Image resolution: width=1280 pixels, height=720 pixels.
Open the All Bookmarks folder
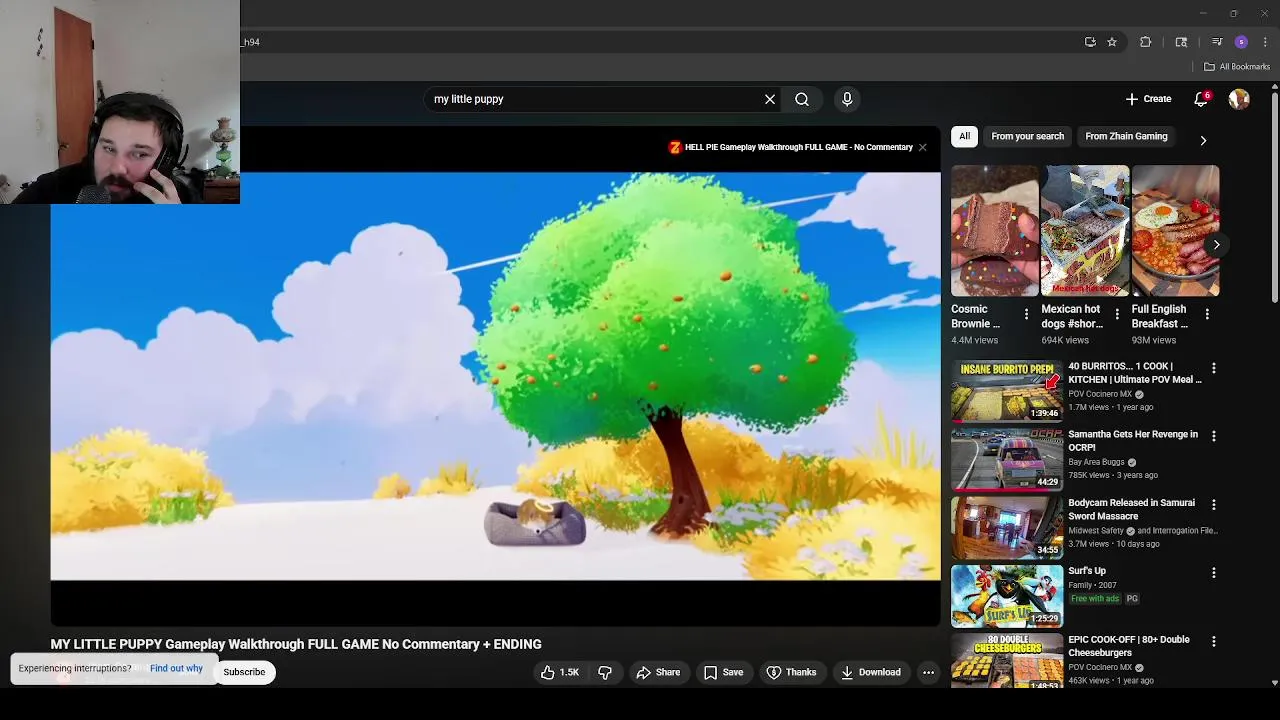[x=1237, y=67]
